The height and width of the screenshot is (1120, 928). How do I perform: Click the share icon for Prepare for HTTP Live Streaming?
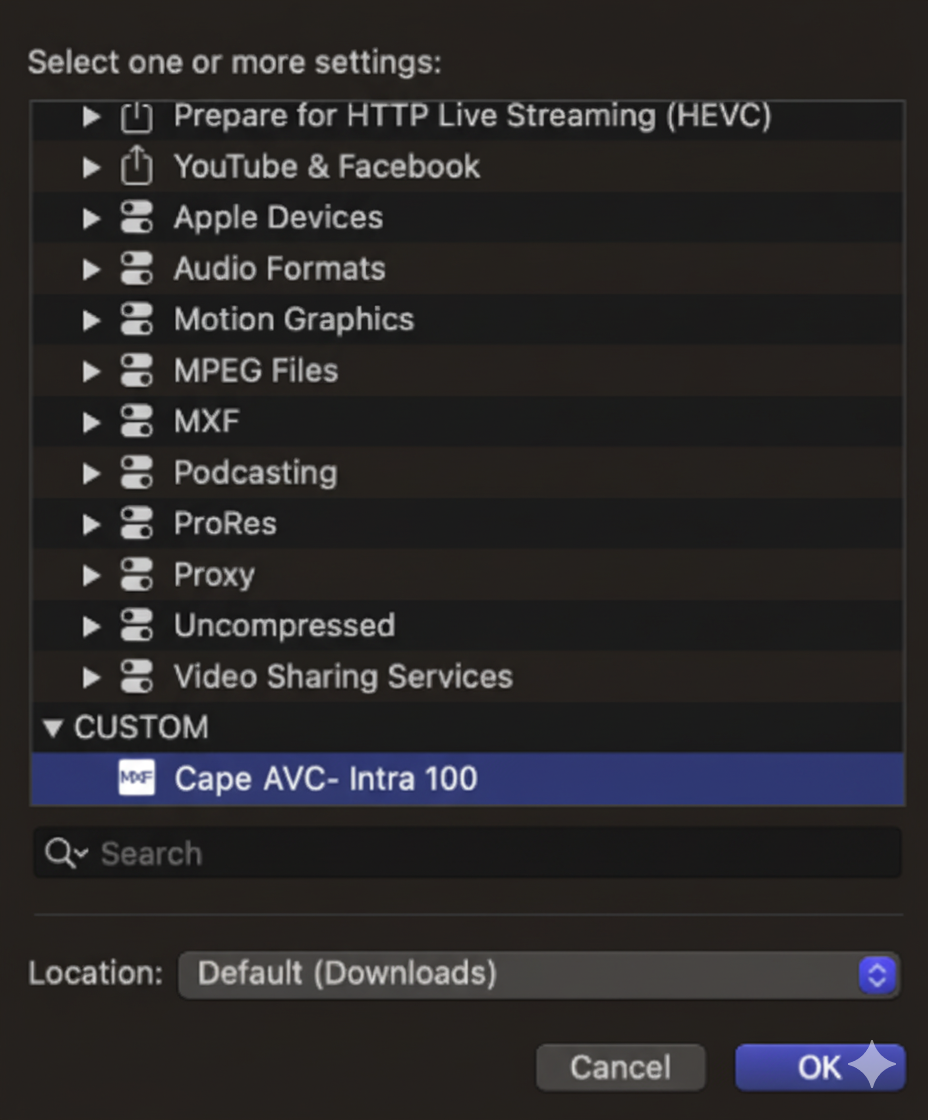[x=136, y=116]
